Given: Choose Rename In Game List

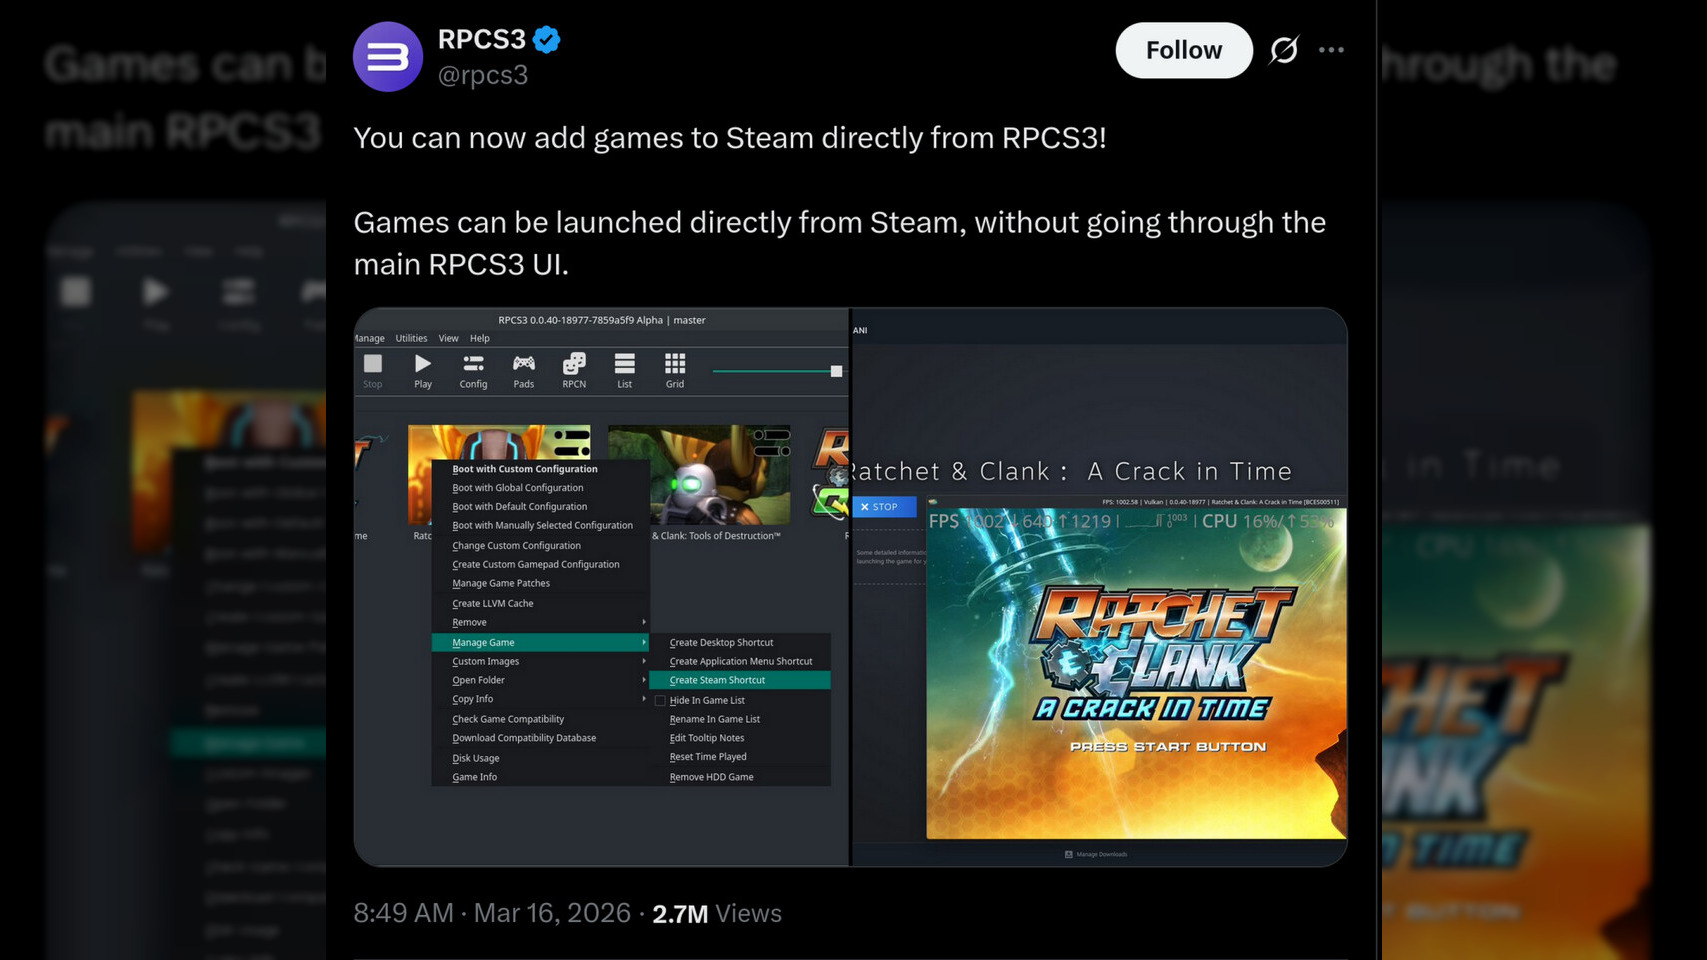Looking at the screenshot, I should click(x=740, y=720).
